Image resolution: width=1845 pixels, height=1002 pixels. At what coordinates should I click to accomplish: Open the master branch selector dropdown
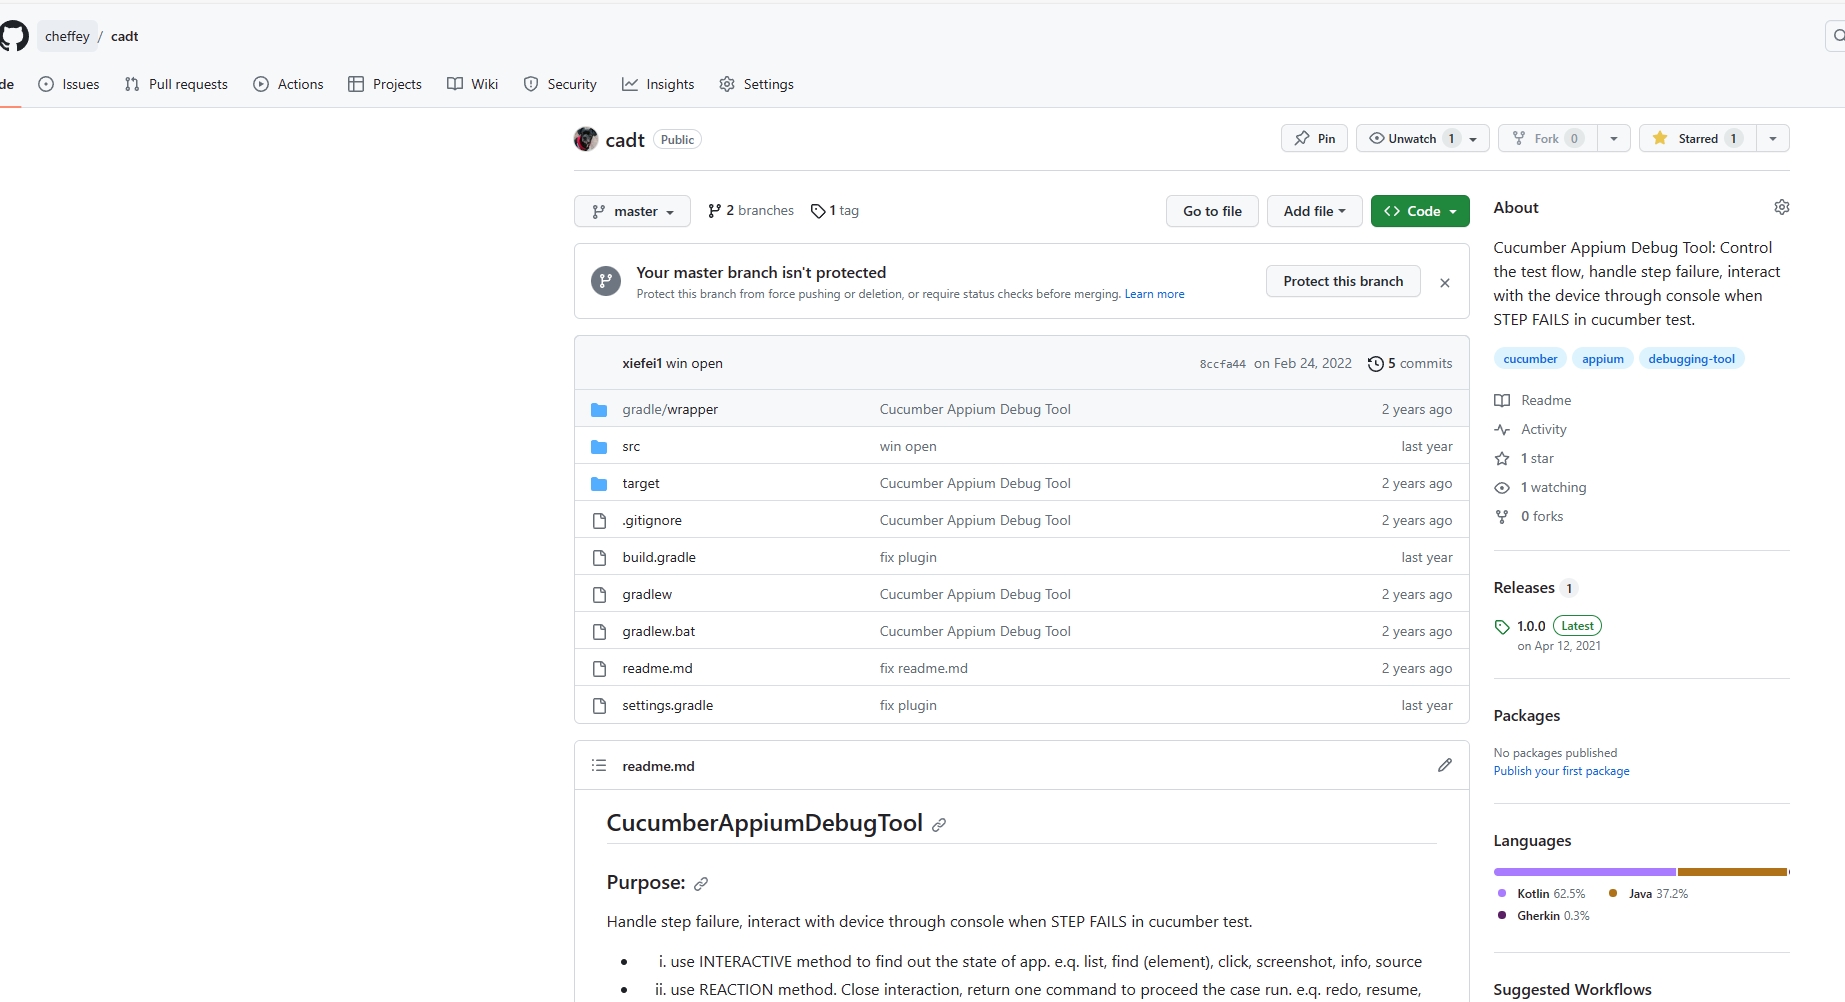(x=632, y=211)
